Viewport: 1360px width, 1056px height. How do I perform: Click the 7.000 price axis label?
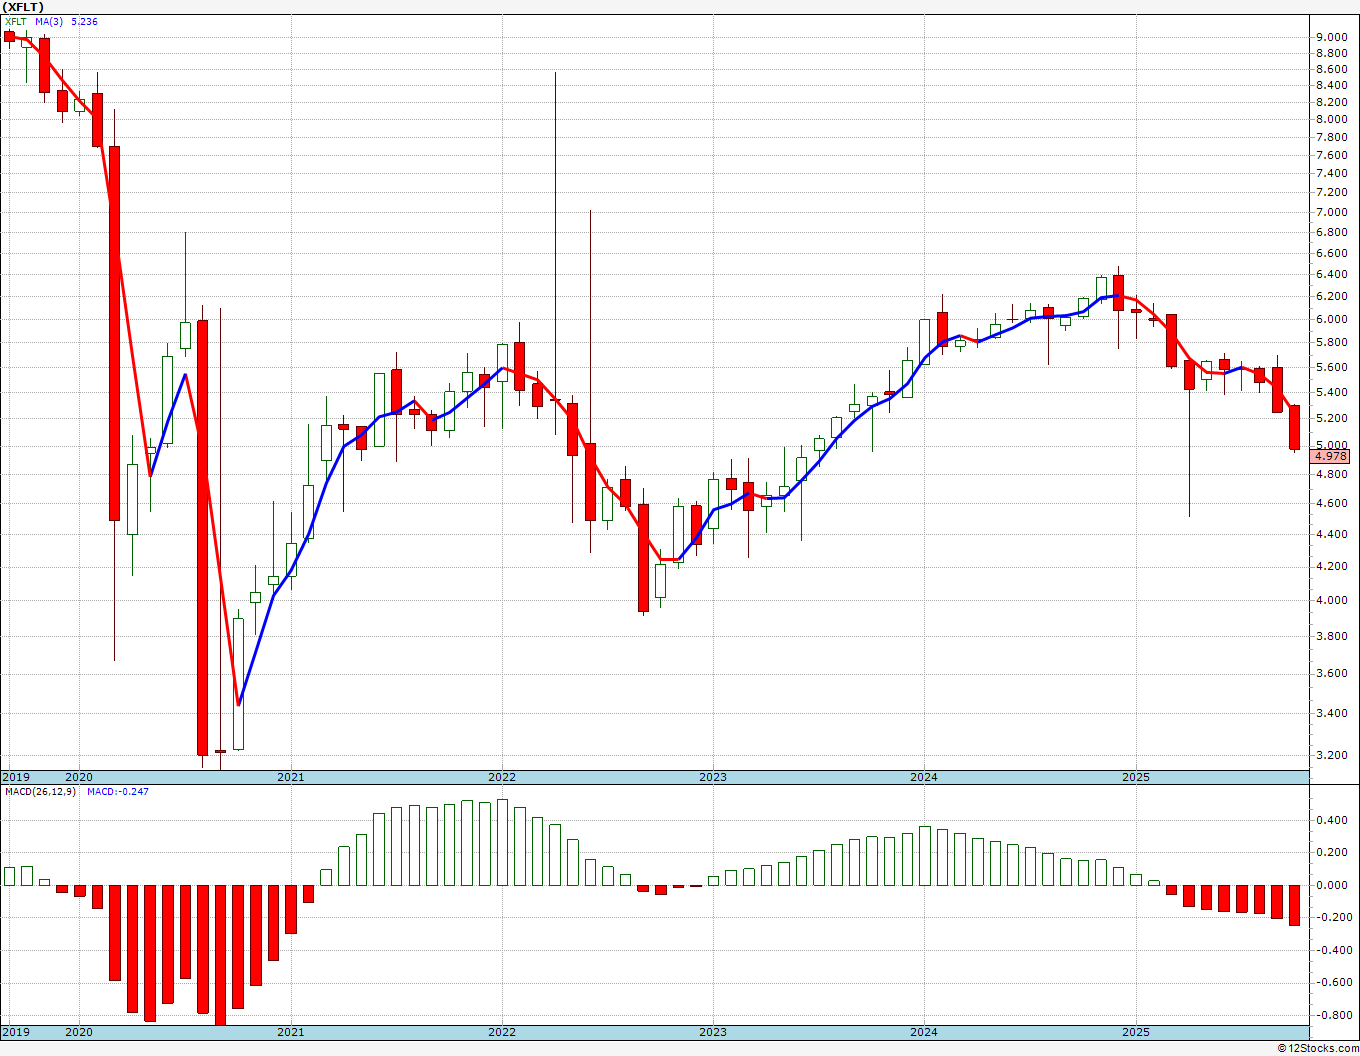pos(1331,212)
